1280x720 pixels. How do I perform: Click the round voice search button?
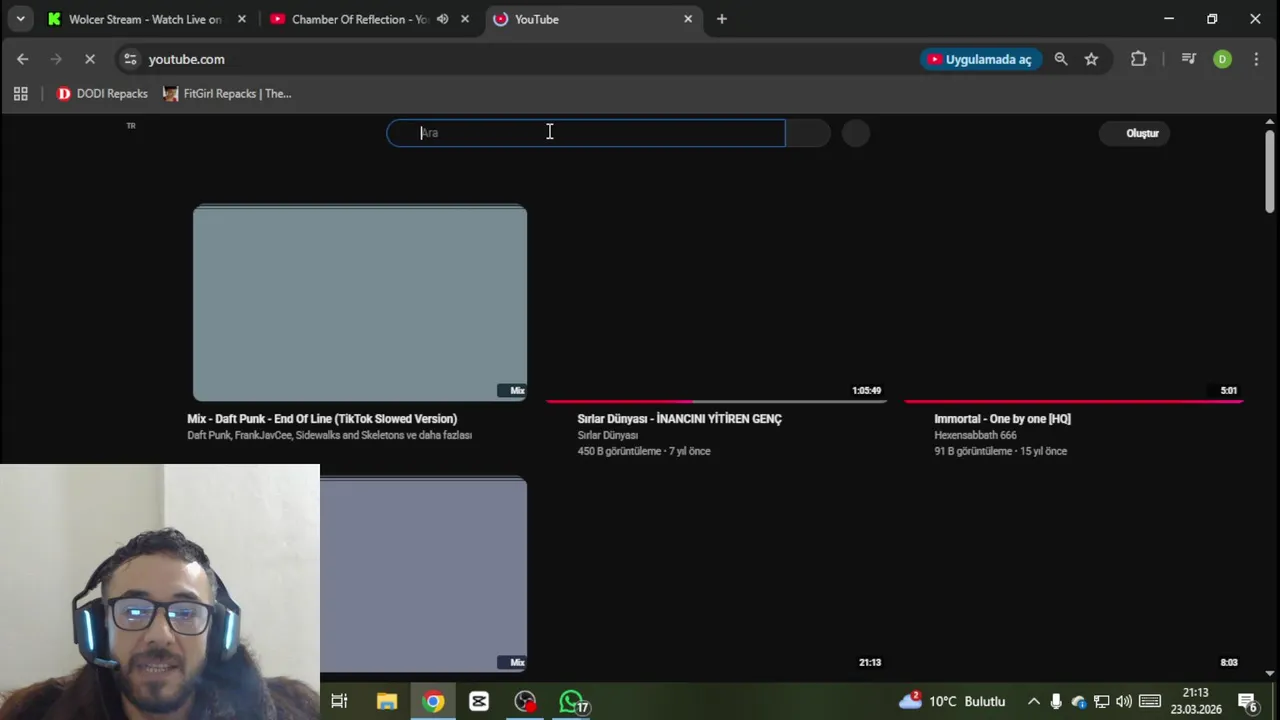coord(856,133)
